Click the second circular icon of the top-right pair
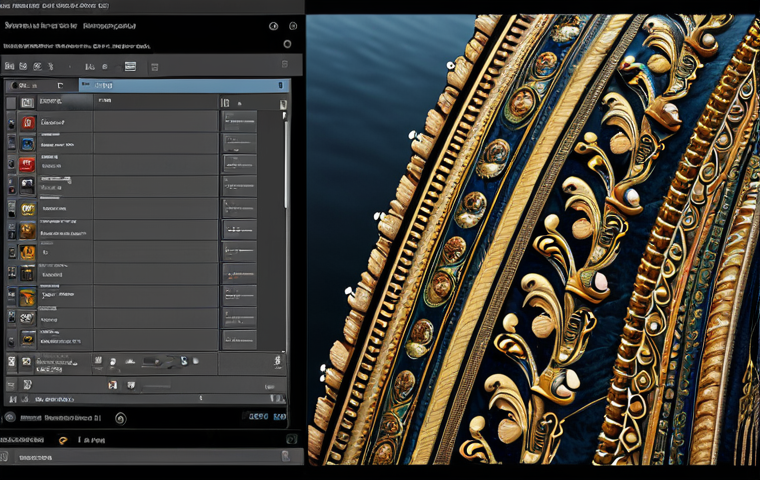The width and height of the screenshot is (760, 480). (293, 26)
